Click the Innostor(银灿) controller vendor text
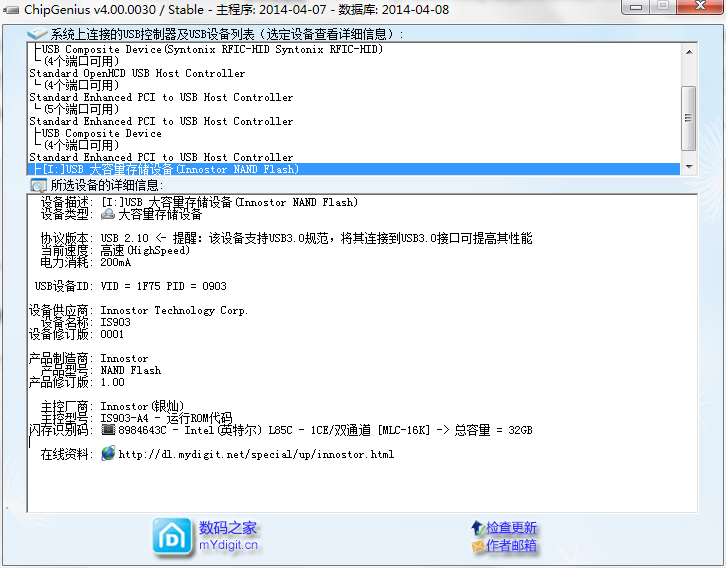The width and height of the screenshot is (726, 568). (142, 406)
